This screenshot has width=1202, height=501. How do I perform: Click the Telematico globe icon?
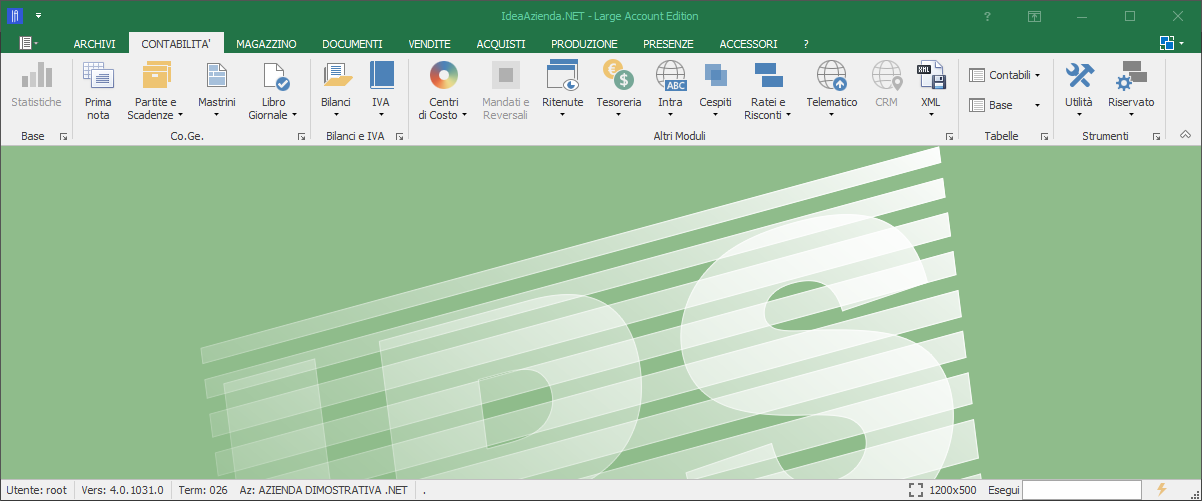click(x=832, y=76)
